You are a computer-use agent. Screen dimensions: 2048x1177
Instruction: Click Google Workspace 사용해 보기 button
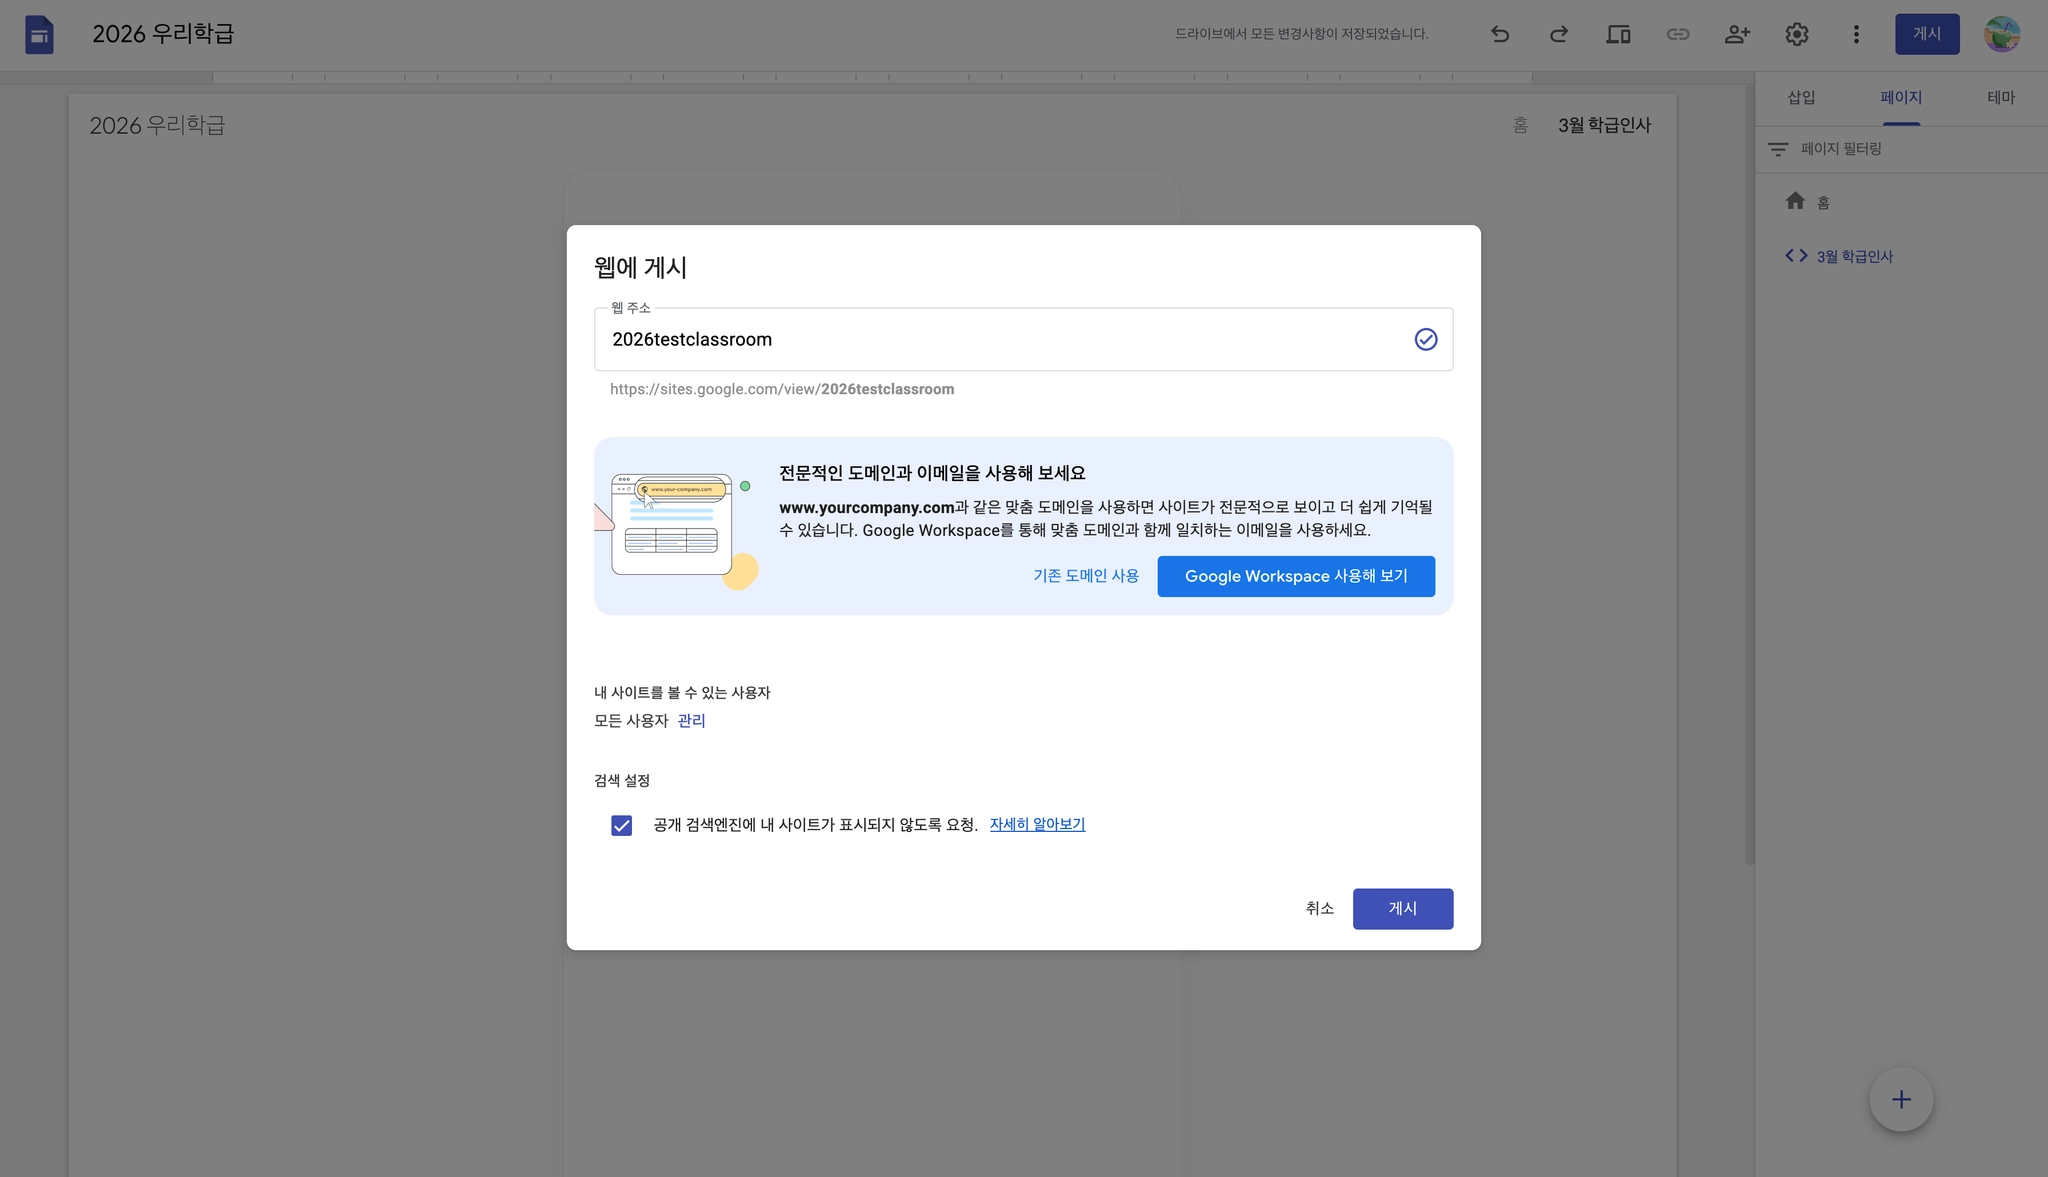pos(1295,576)
